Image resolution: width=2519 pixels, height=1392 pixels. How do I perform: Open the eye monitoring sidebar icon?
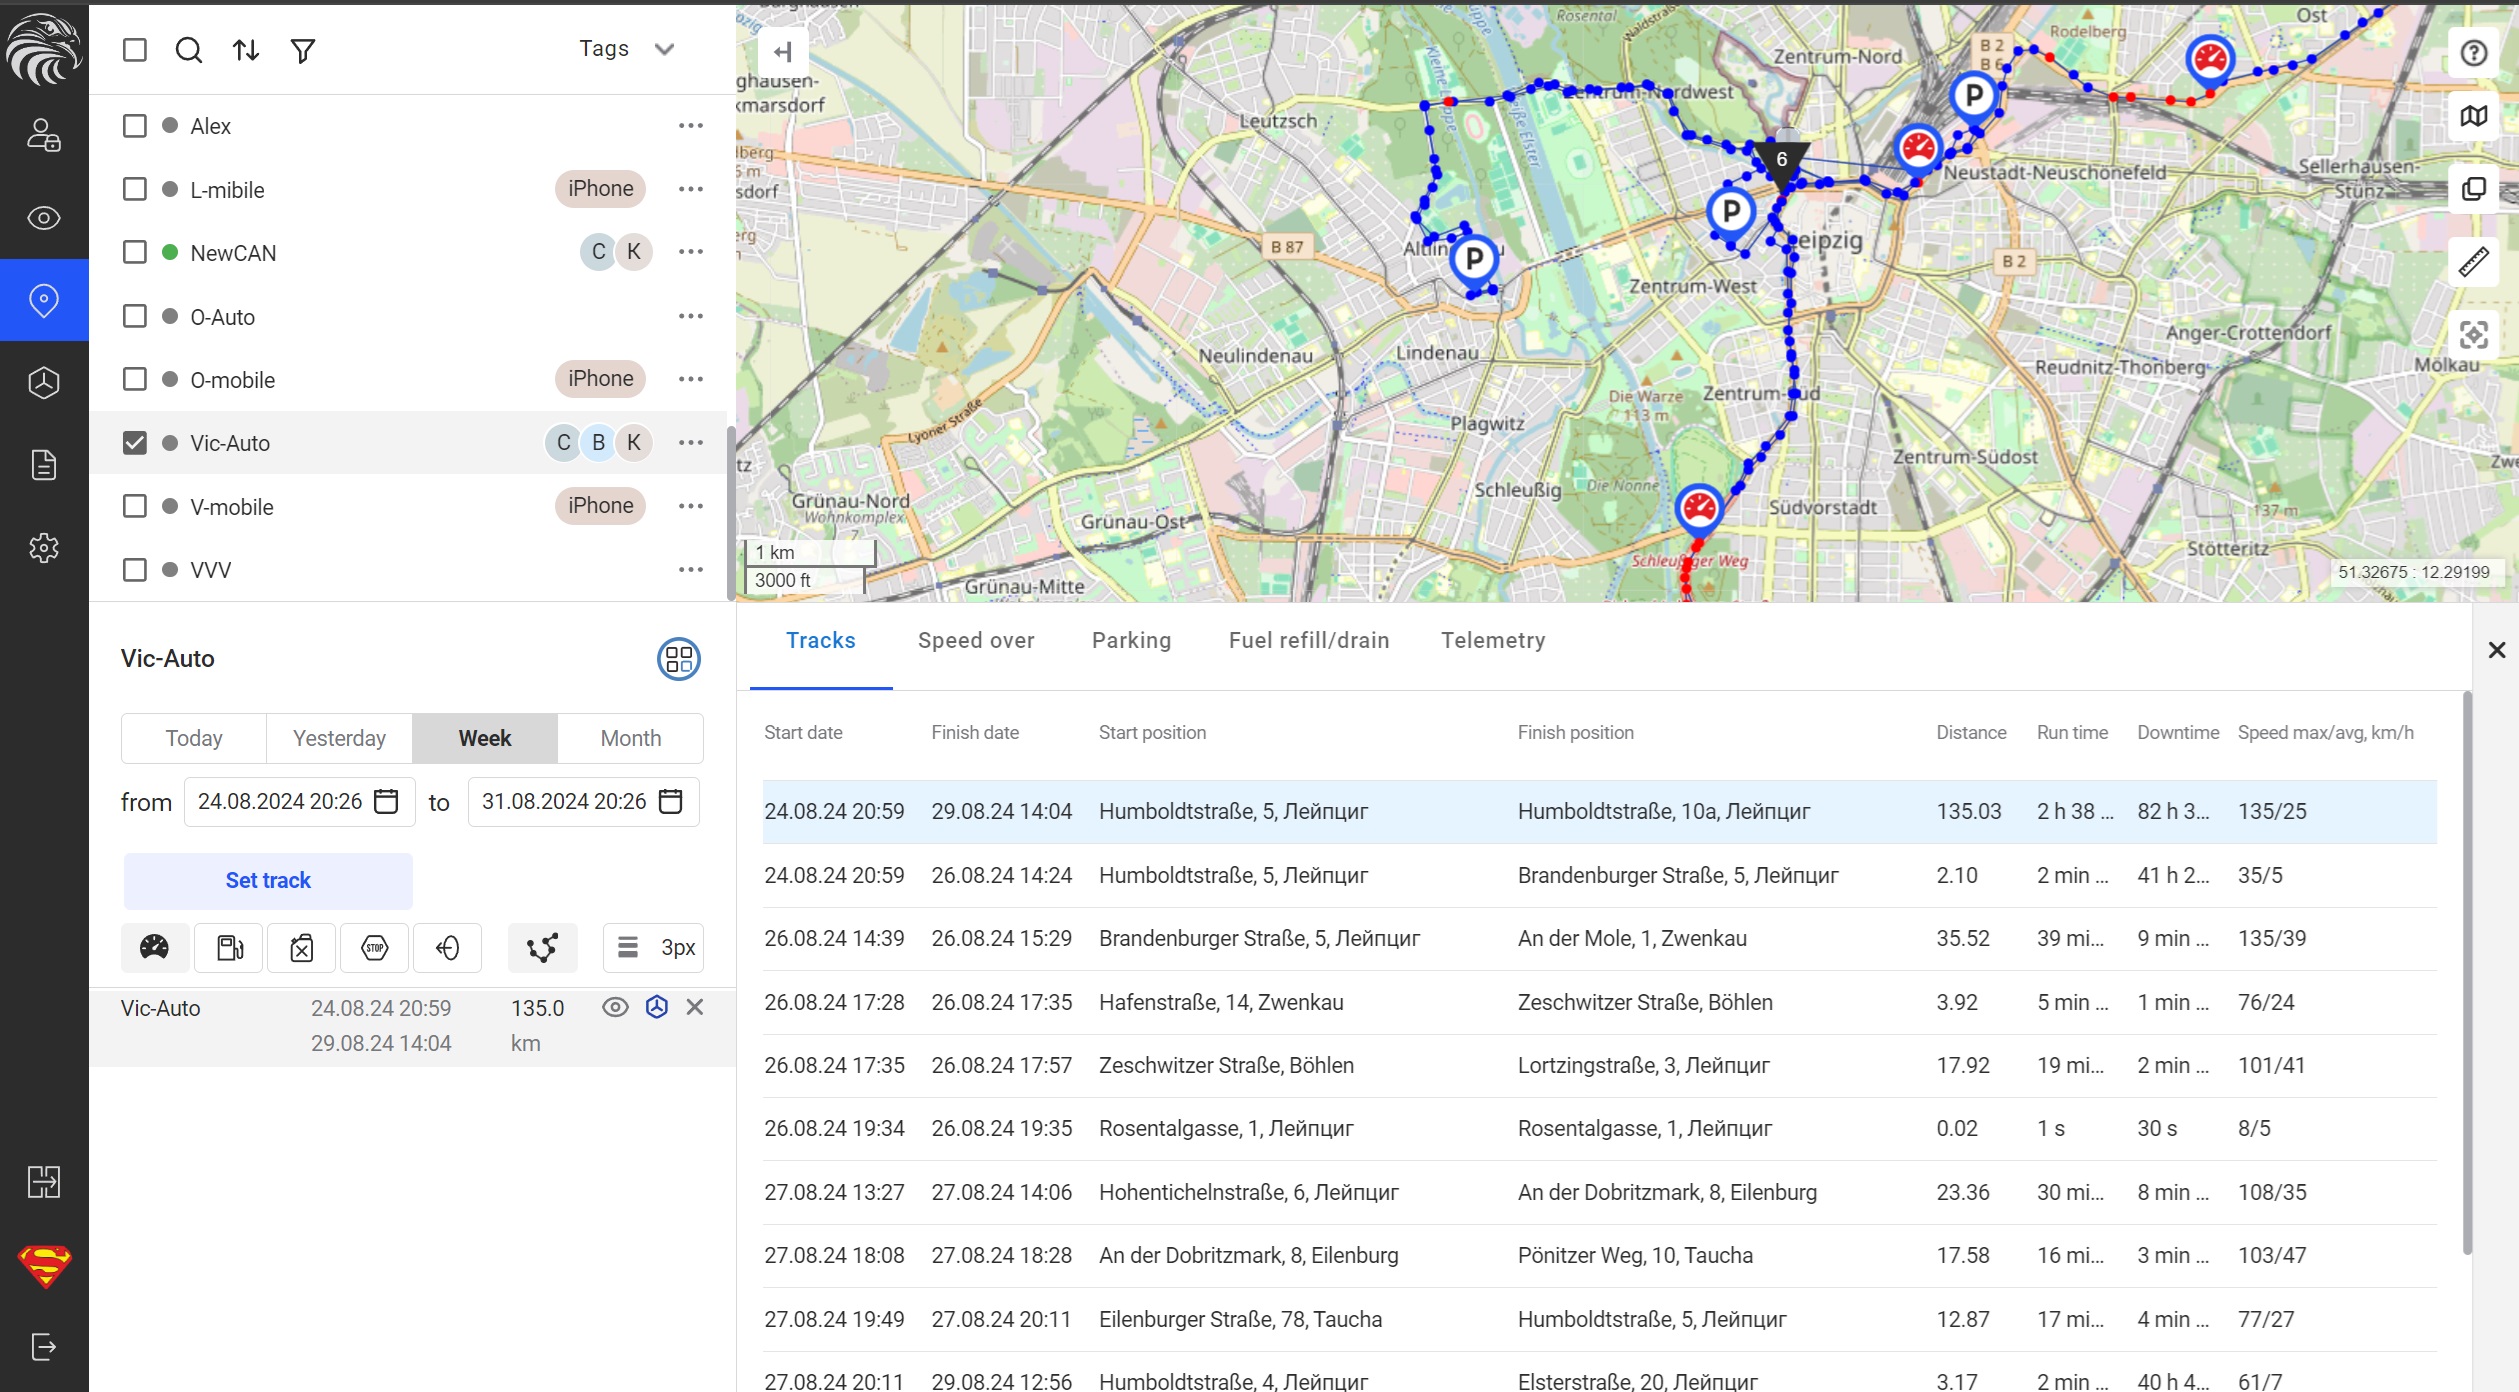click(x=44, y=217)
